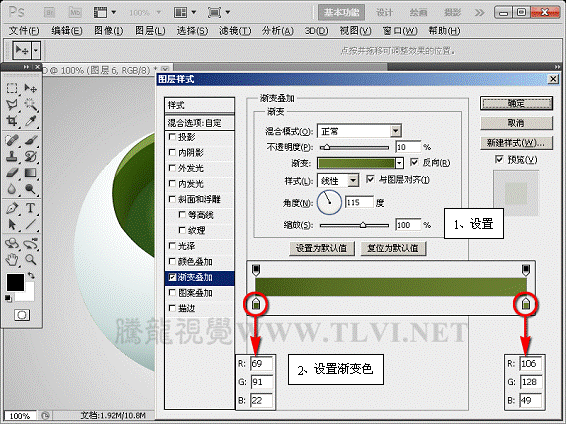Select the Pen tool

[x=12, y=208]
